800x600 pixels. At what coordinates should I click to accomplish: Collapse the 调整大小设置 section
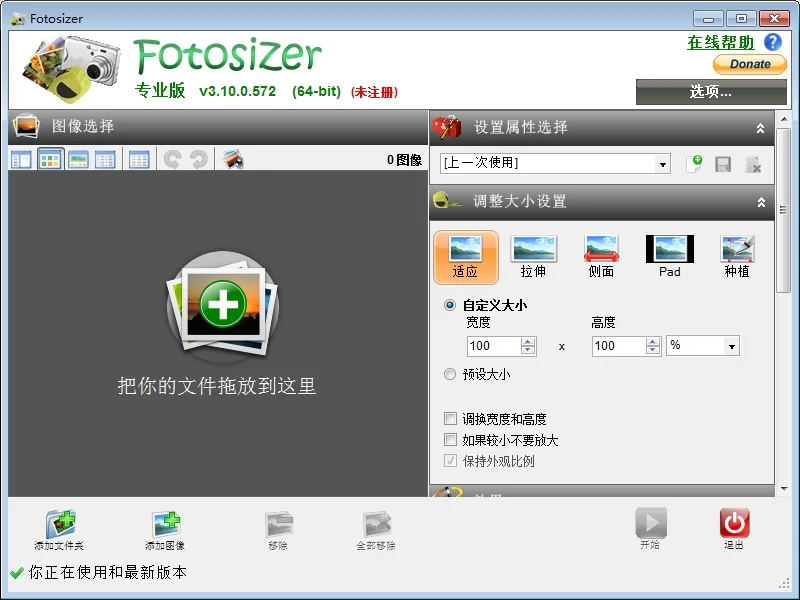pyautogui.click(x=761, y=202)
